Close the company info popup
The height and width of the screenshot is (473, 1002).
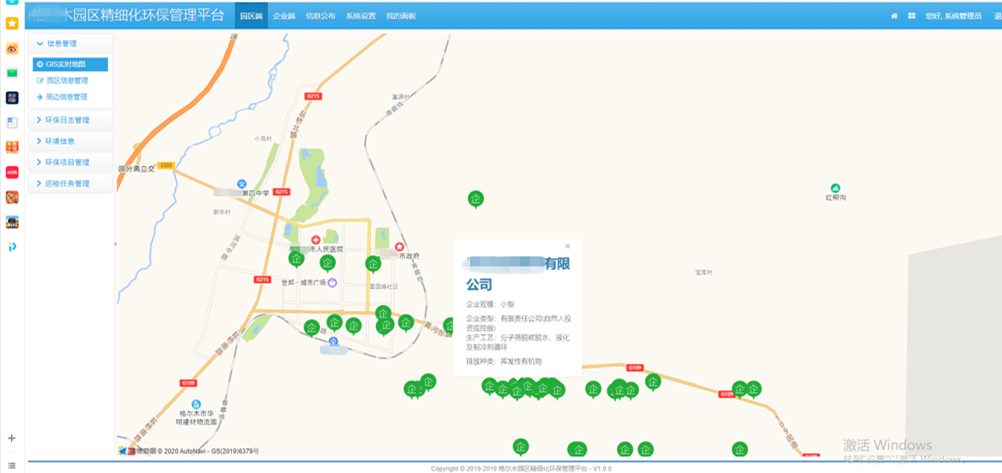pyautogui.click(x=567, y=245)
